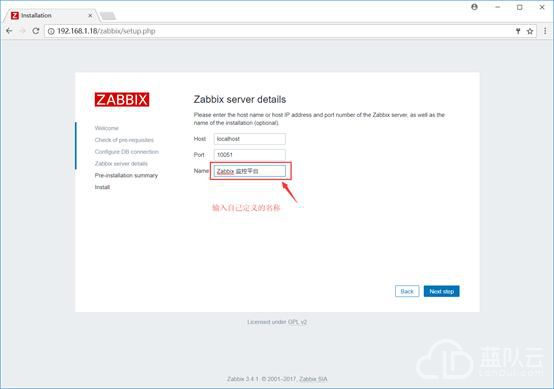554x389 pixels.
Task: Click the address bar URL
Action: coord(106,31)
